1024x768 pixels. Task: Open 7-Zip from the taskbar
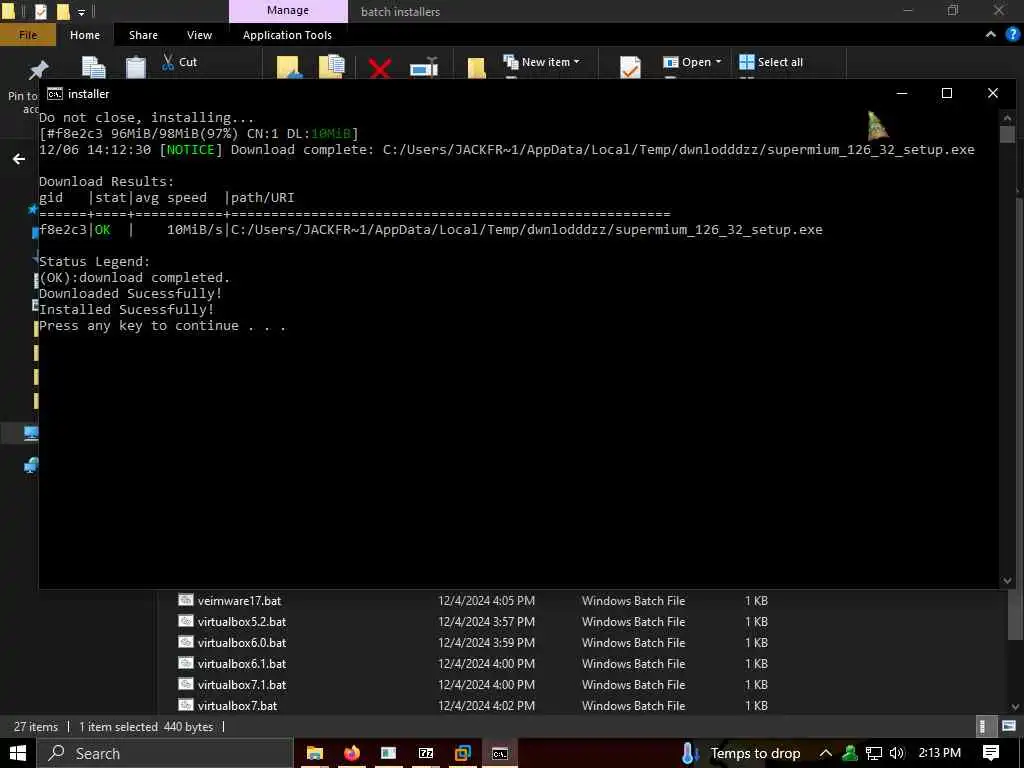[x=426, y=753]
